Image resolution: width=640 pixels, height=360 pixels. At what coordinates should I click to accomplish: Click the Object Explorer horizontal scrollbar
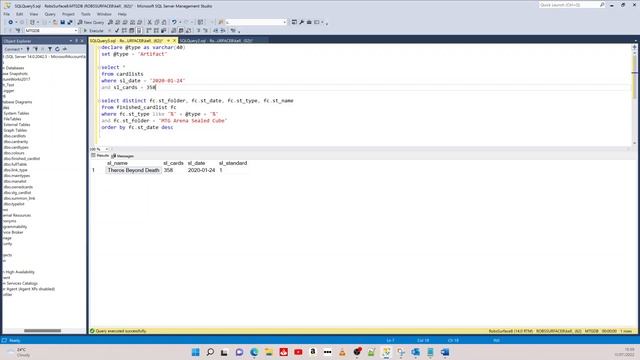(42, 331)
